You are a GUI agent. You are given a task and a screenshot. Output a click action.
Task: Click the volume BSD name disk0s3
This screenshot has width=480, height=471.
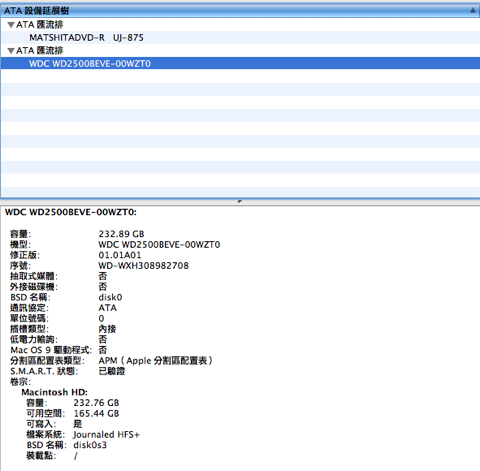[x=90, y=445]
